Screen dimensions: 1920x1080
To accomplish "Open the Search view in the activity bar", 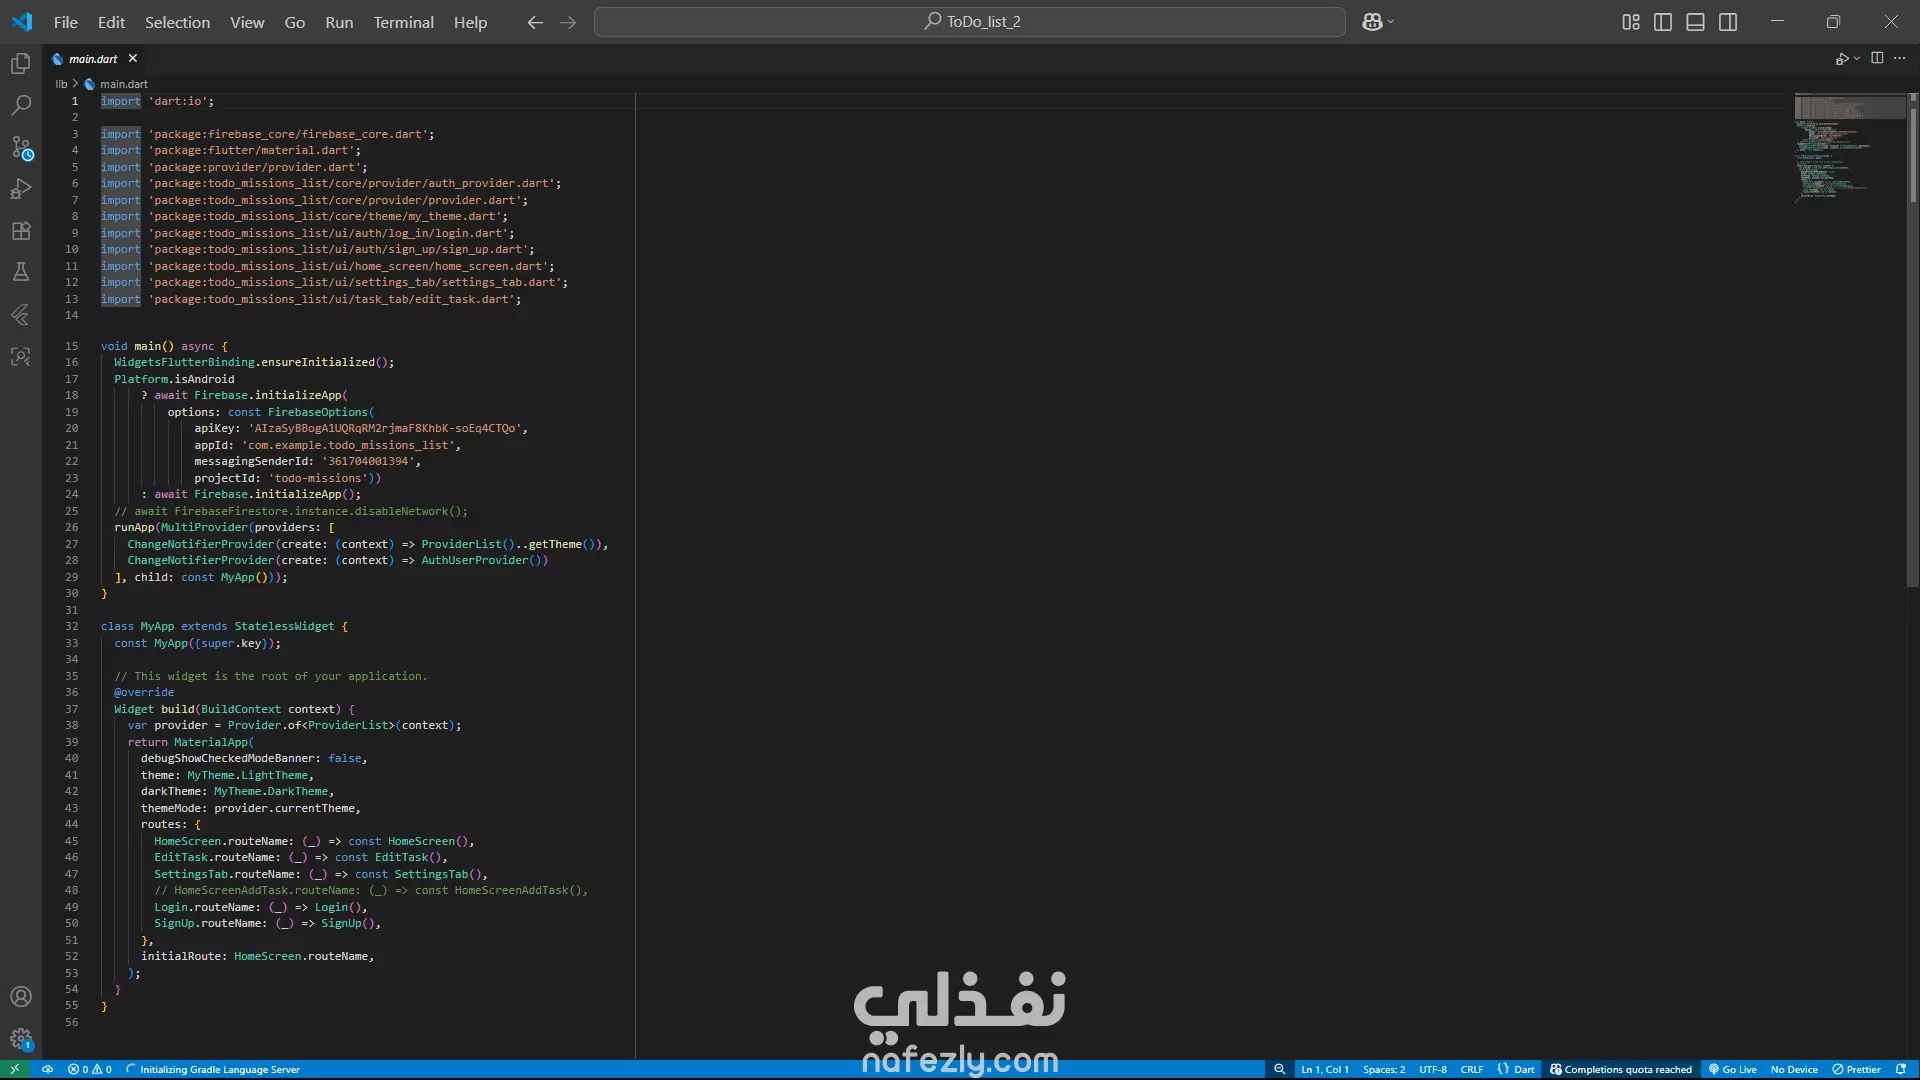I will 20,105.
